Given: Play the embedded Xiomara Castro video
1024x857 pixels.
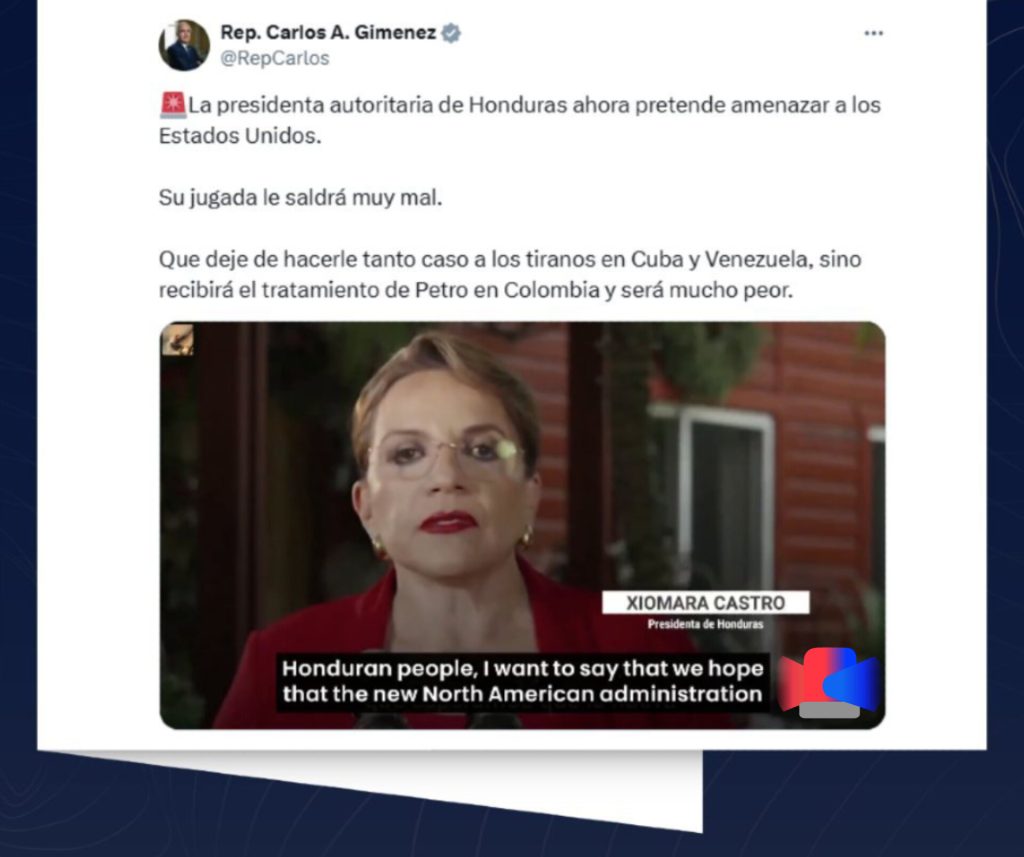Looking at the screenshot, I should coord(522,525).
